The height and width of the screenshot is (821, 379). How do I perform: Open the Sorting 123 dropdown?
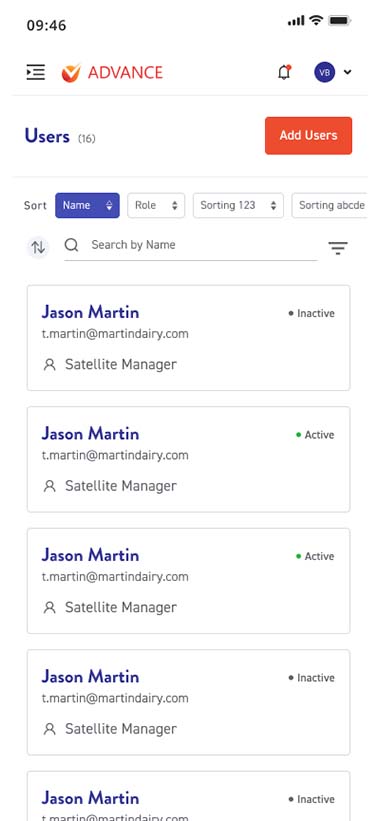point(238,205)
